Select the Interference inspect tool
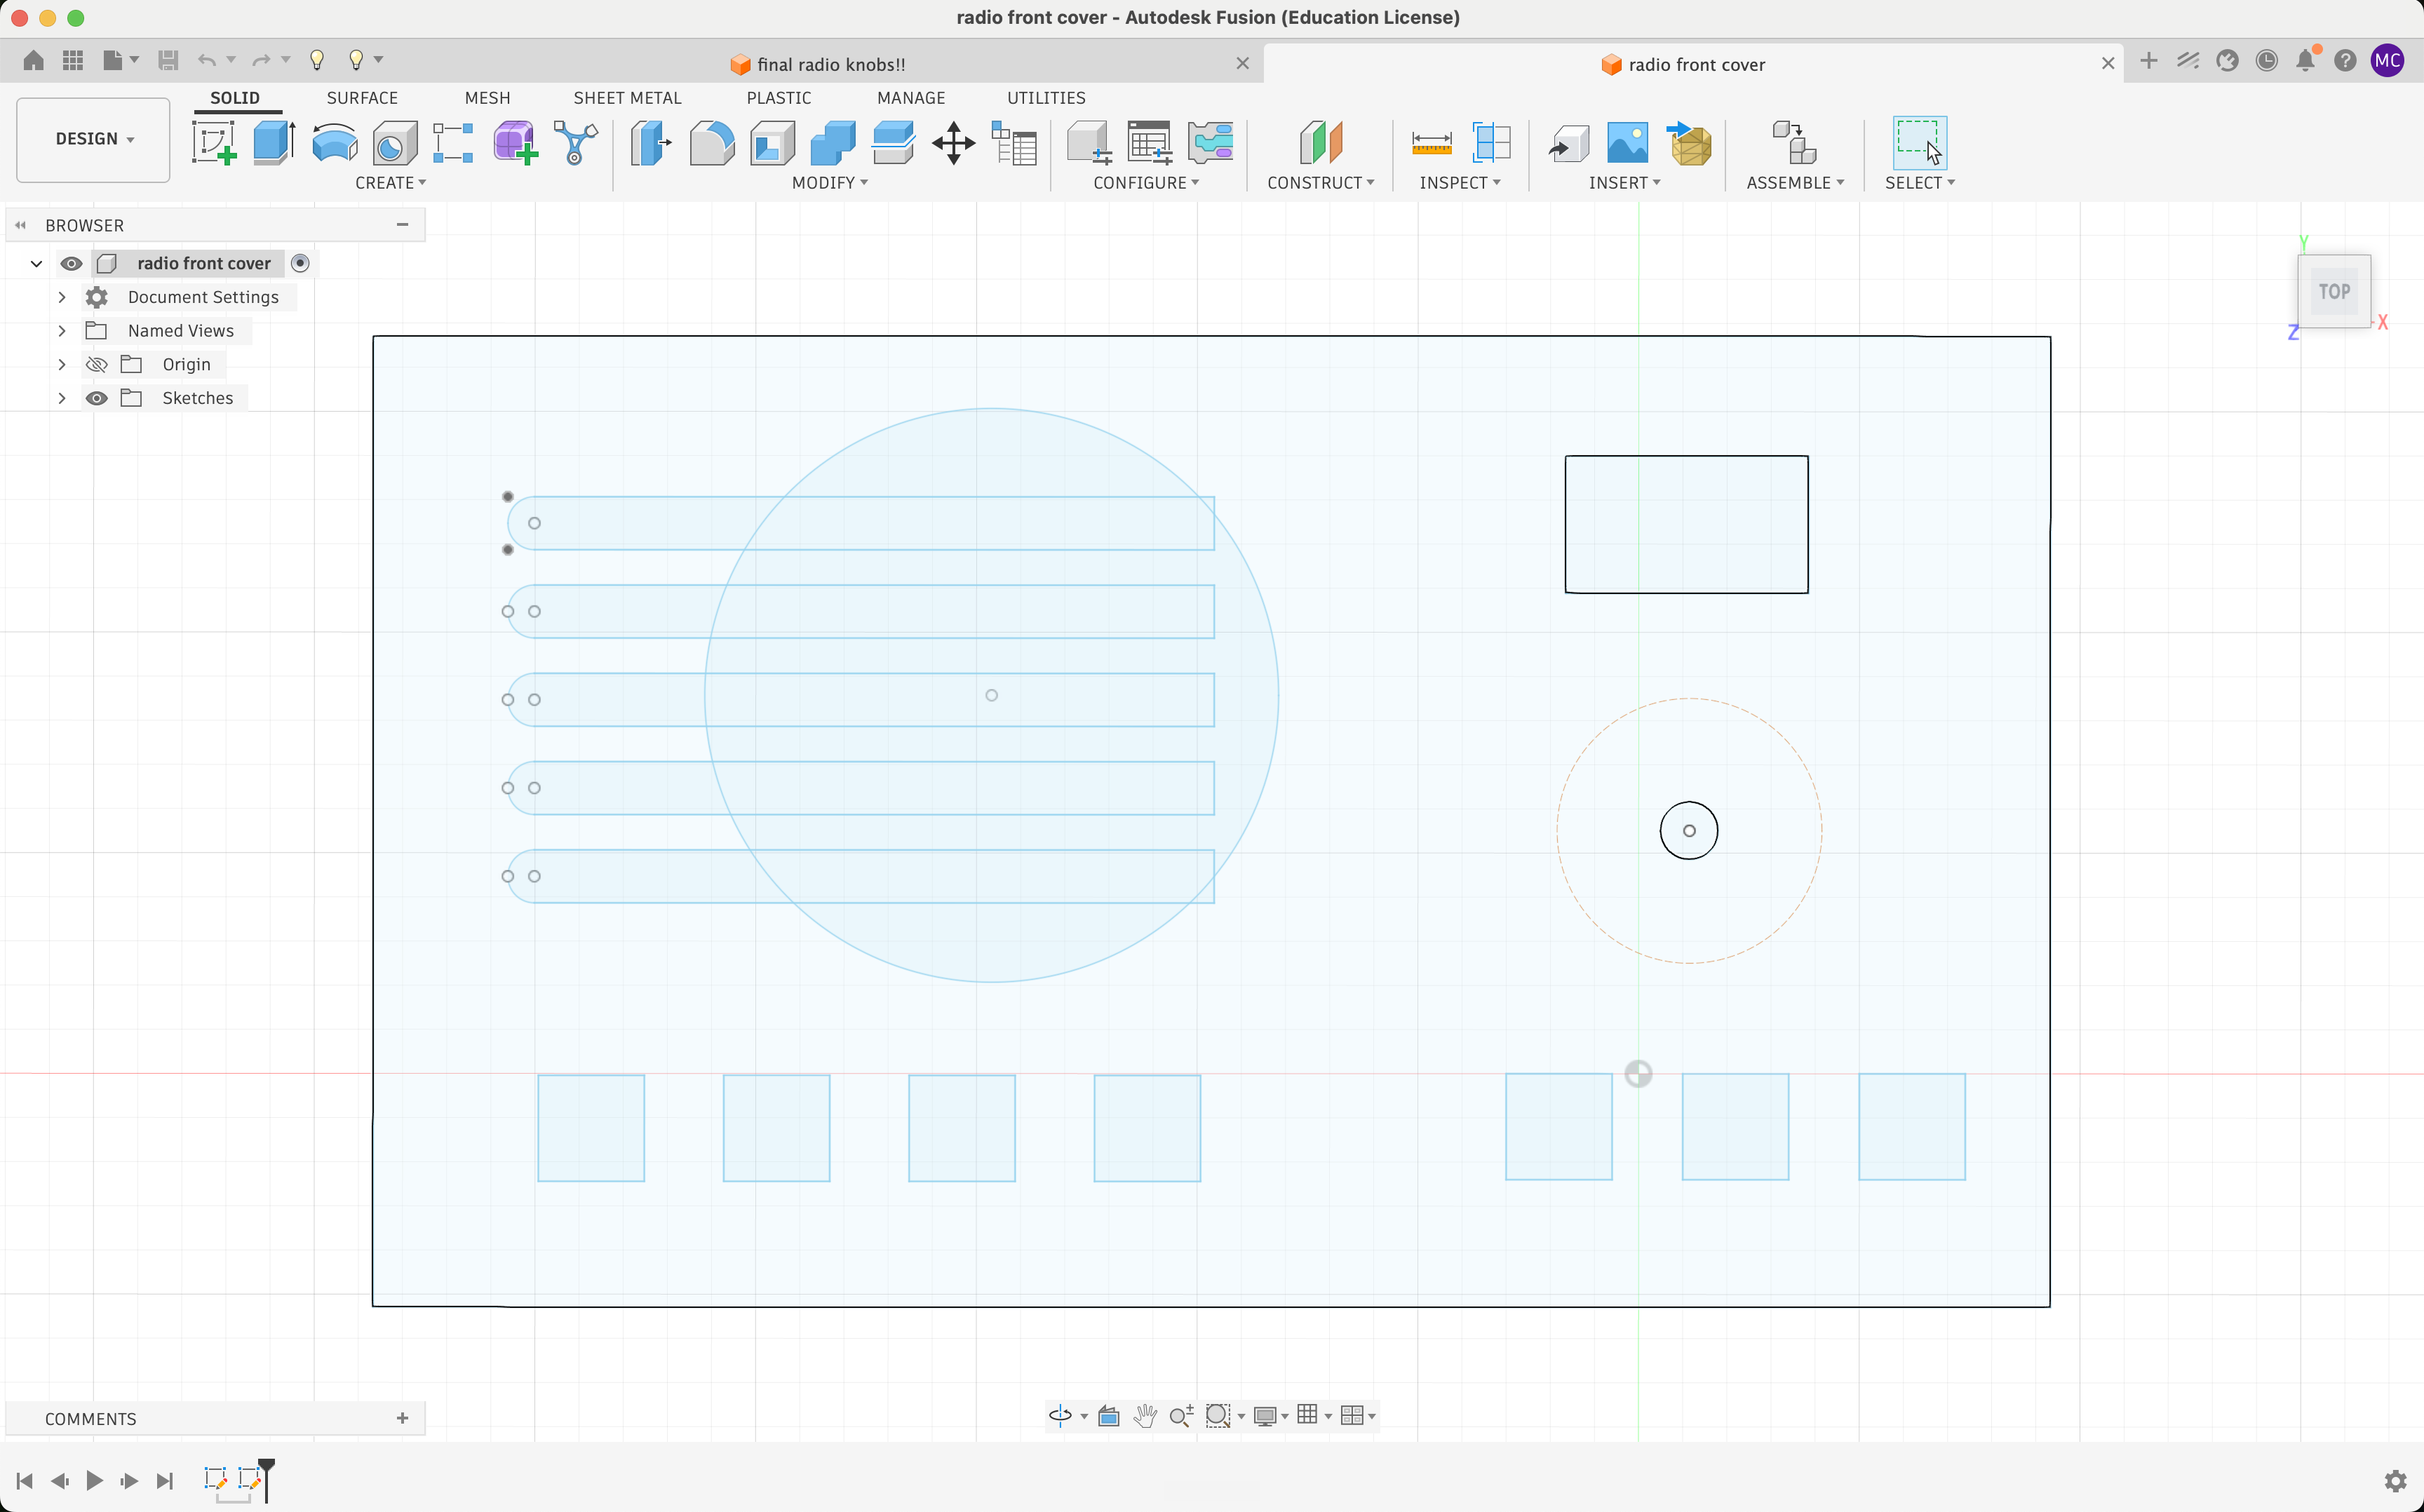The image size is (2424, 1512). pos(1491,143)
